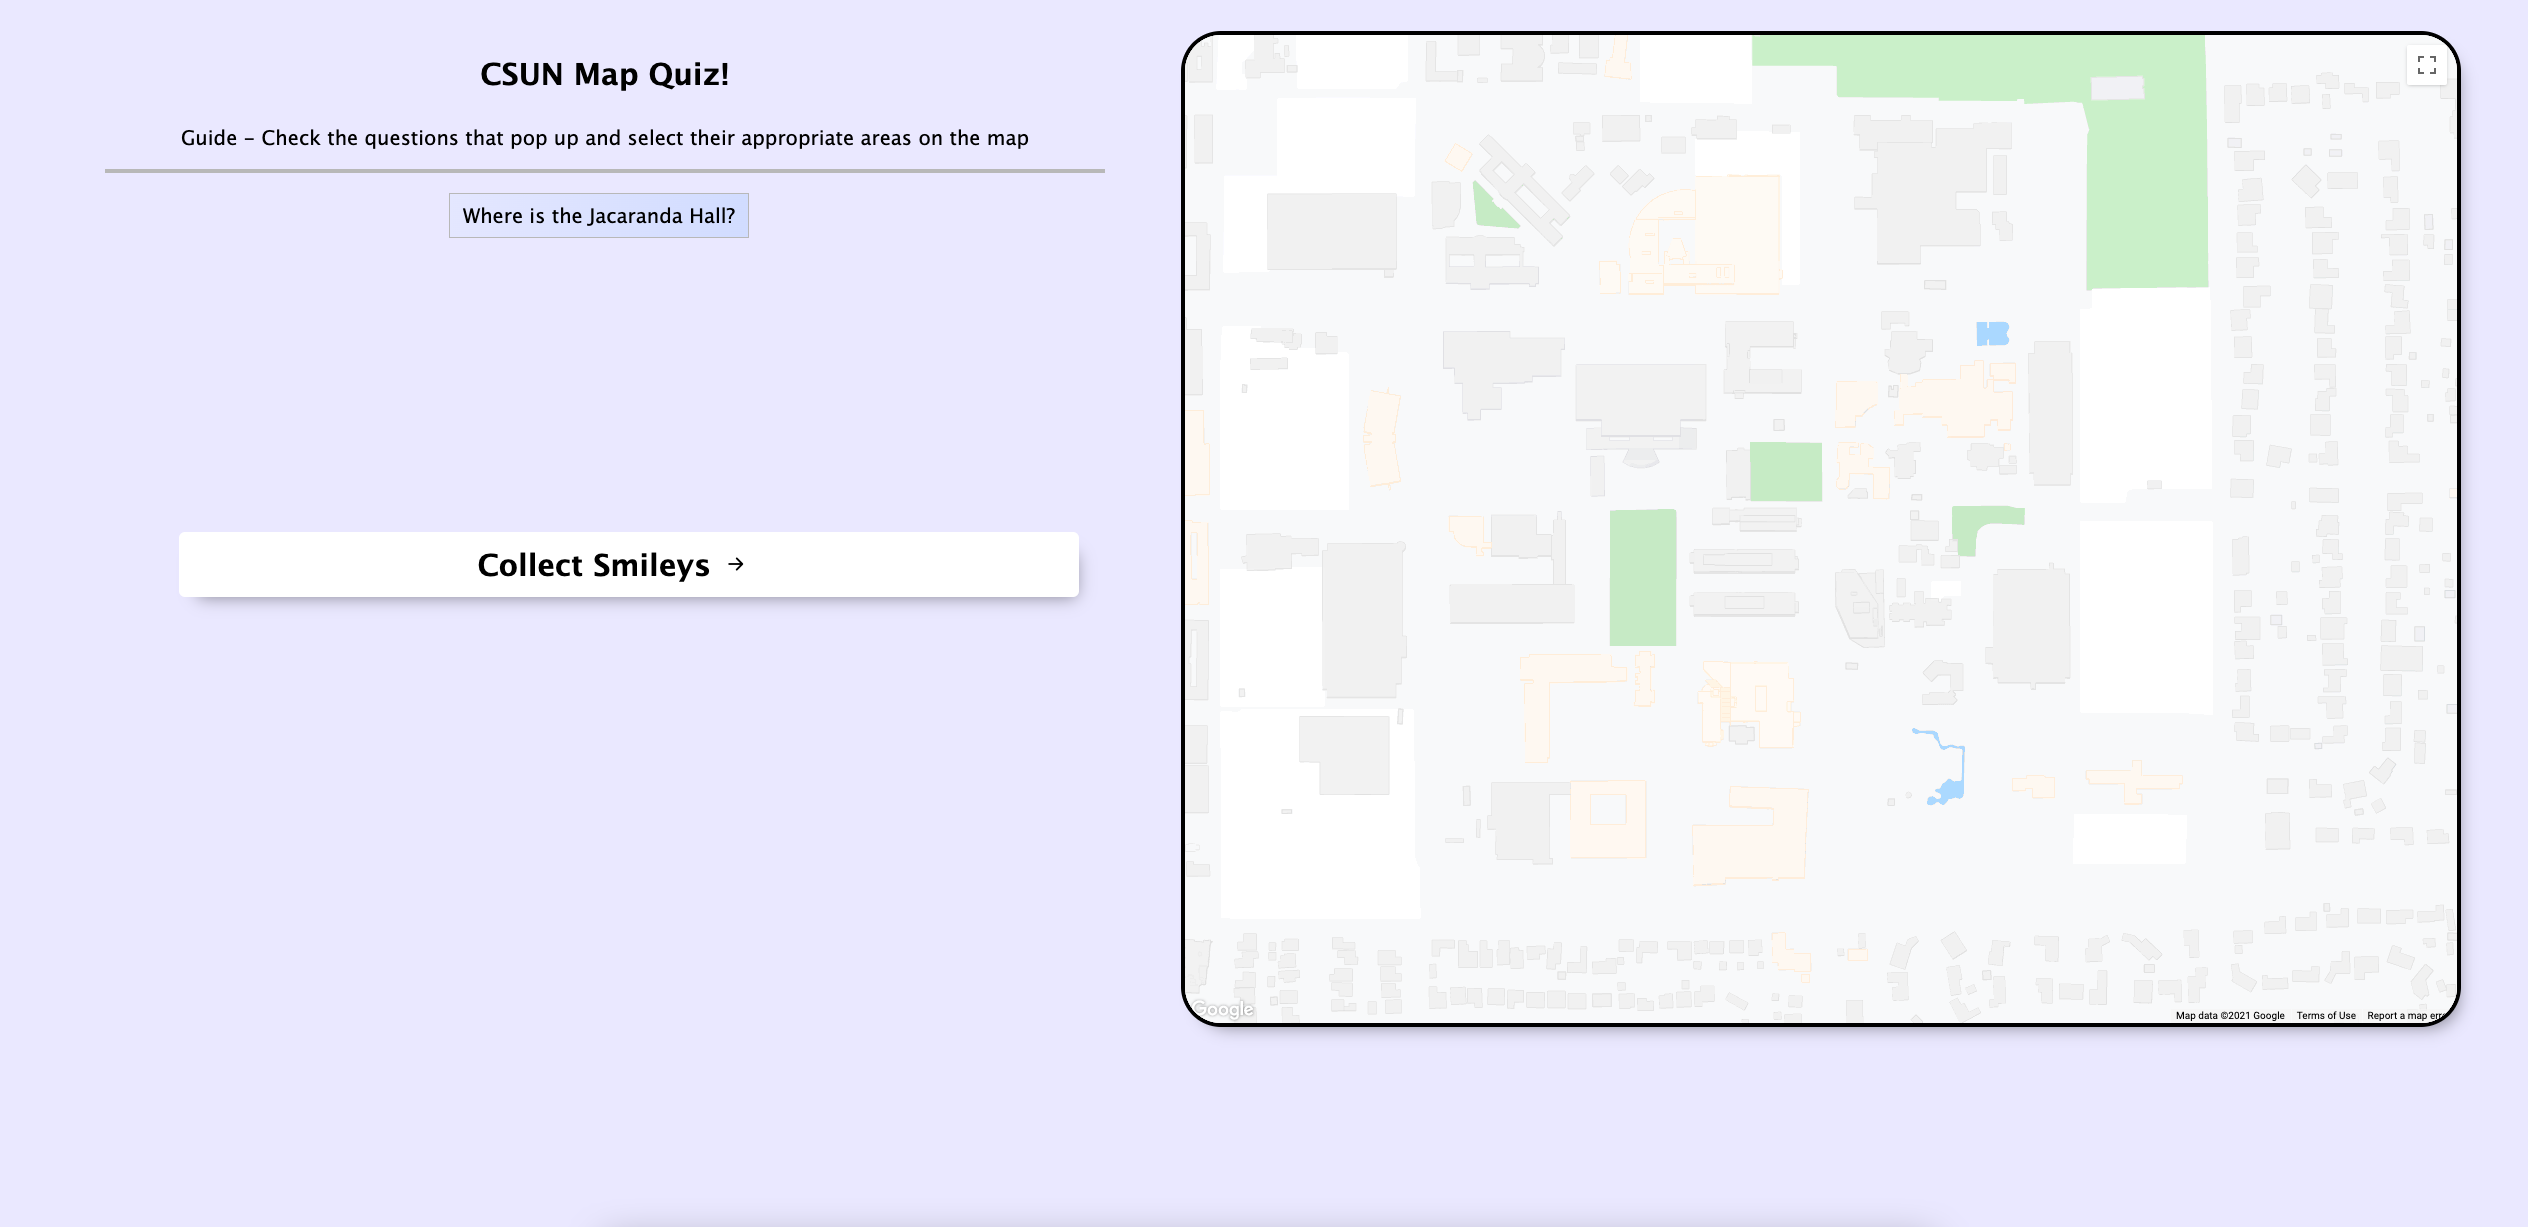The image size is (2528, 1227).
Task: Toggle fullscreen view on the map
Action: click(2427, 66)
